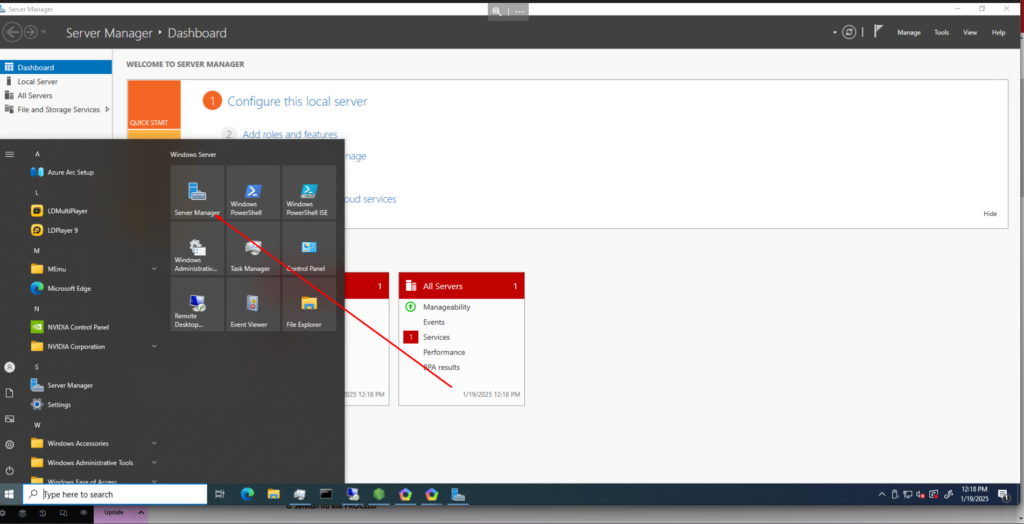Click the Notifications flag icon in Server Manager
Viewport: 1024px width, 524px height.
tap(877, 32)
